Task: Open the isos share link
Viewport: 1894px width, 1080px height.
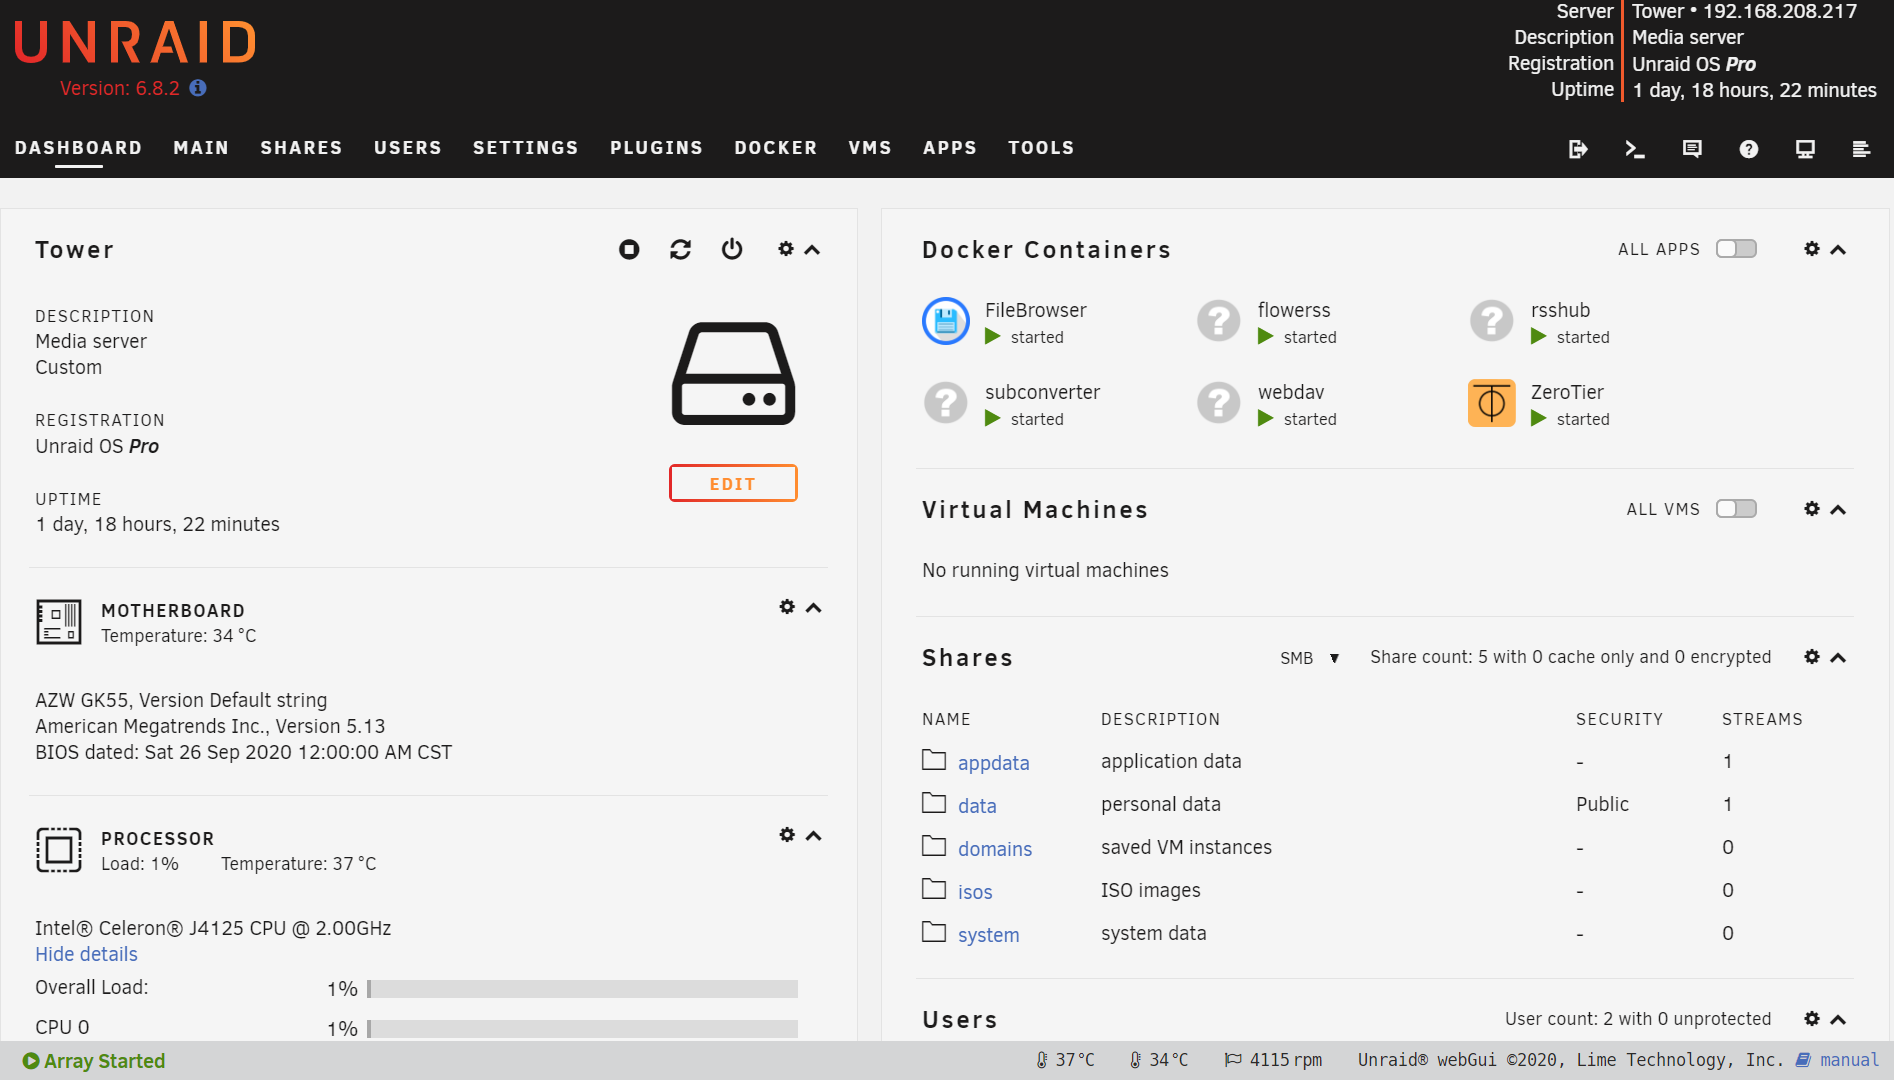Action: pos(975,892)
